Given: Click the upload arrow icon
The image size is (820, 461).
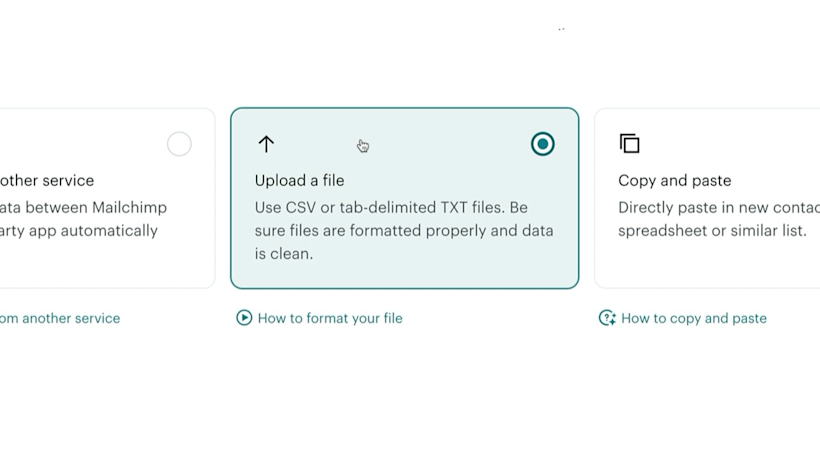Looking at the screenshot, I should (x=266, y=144).
